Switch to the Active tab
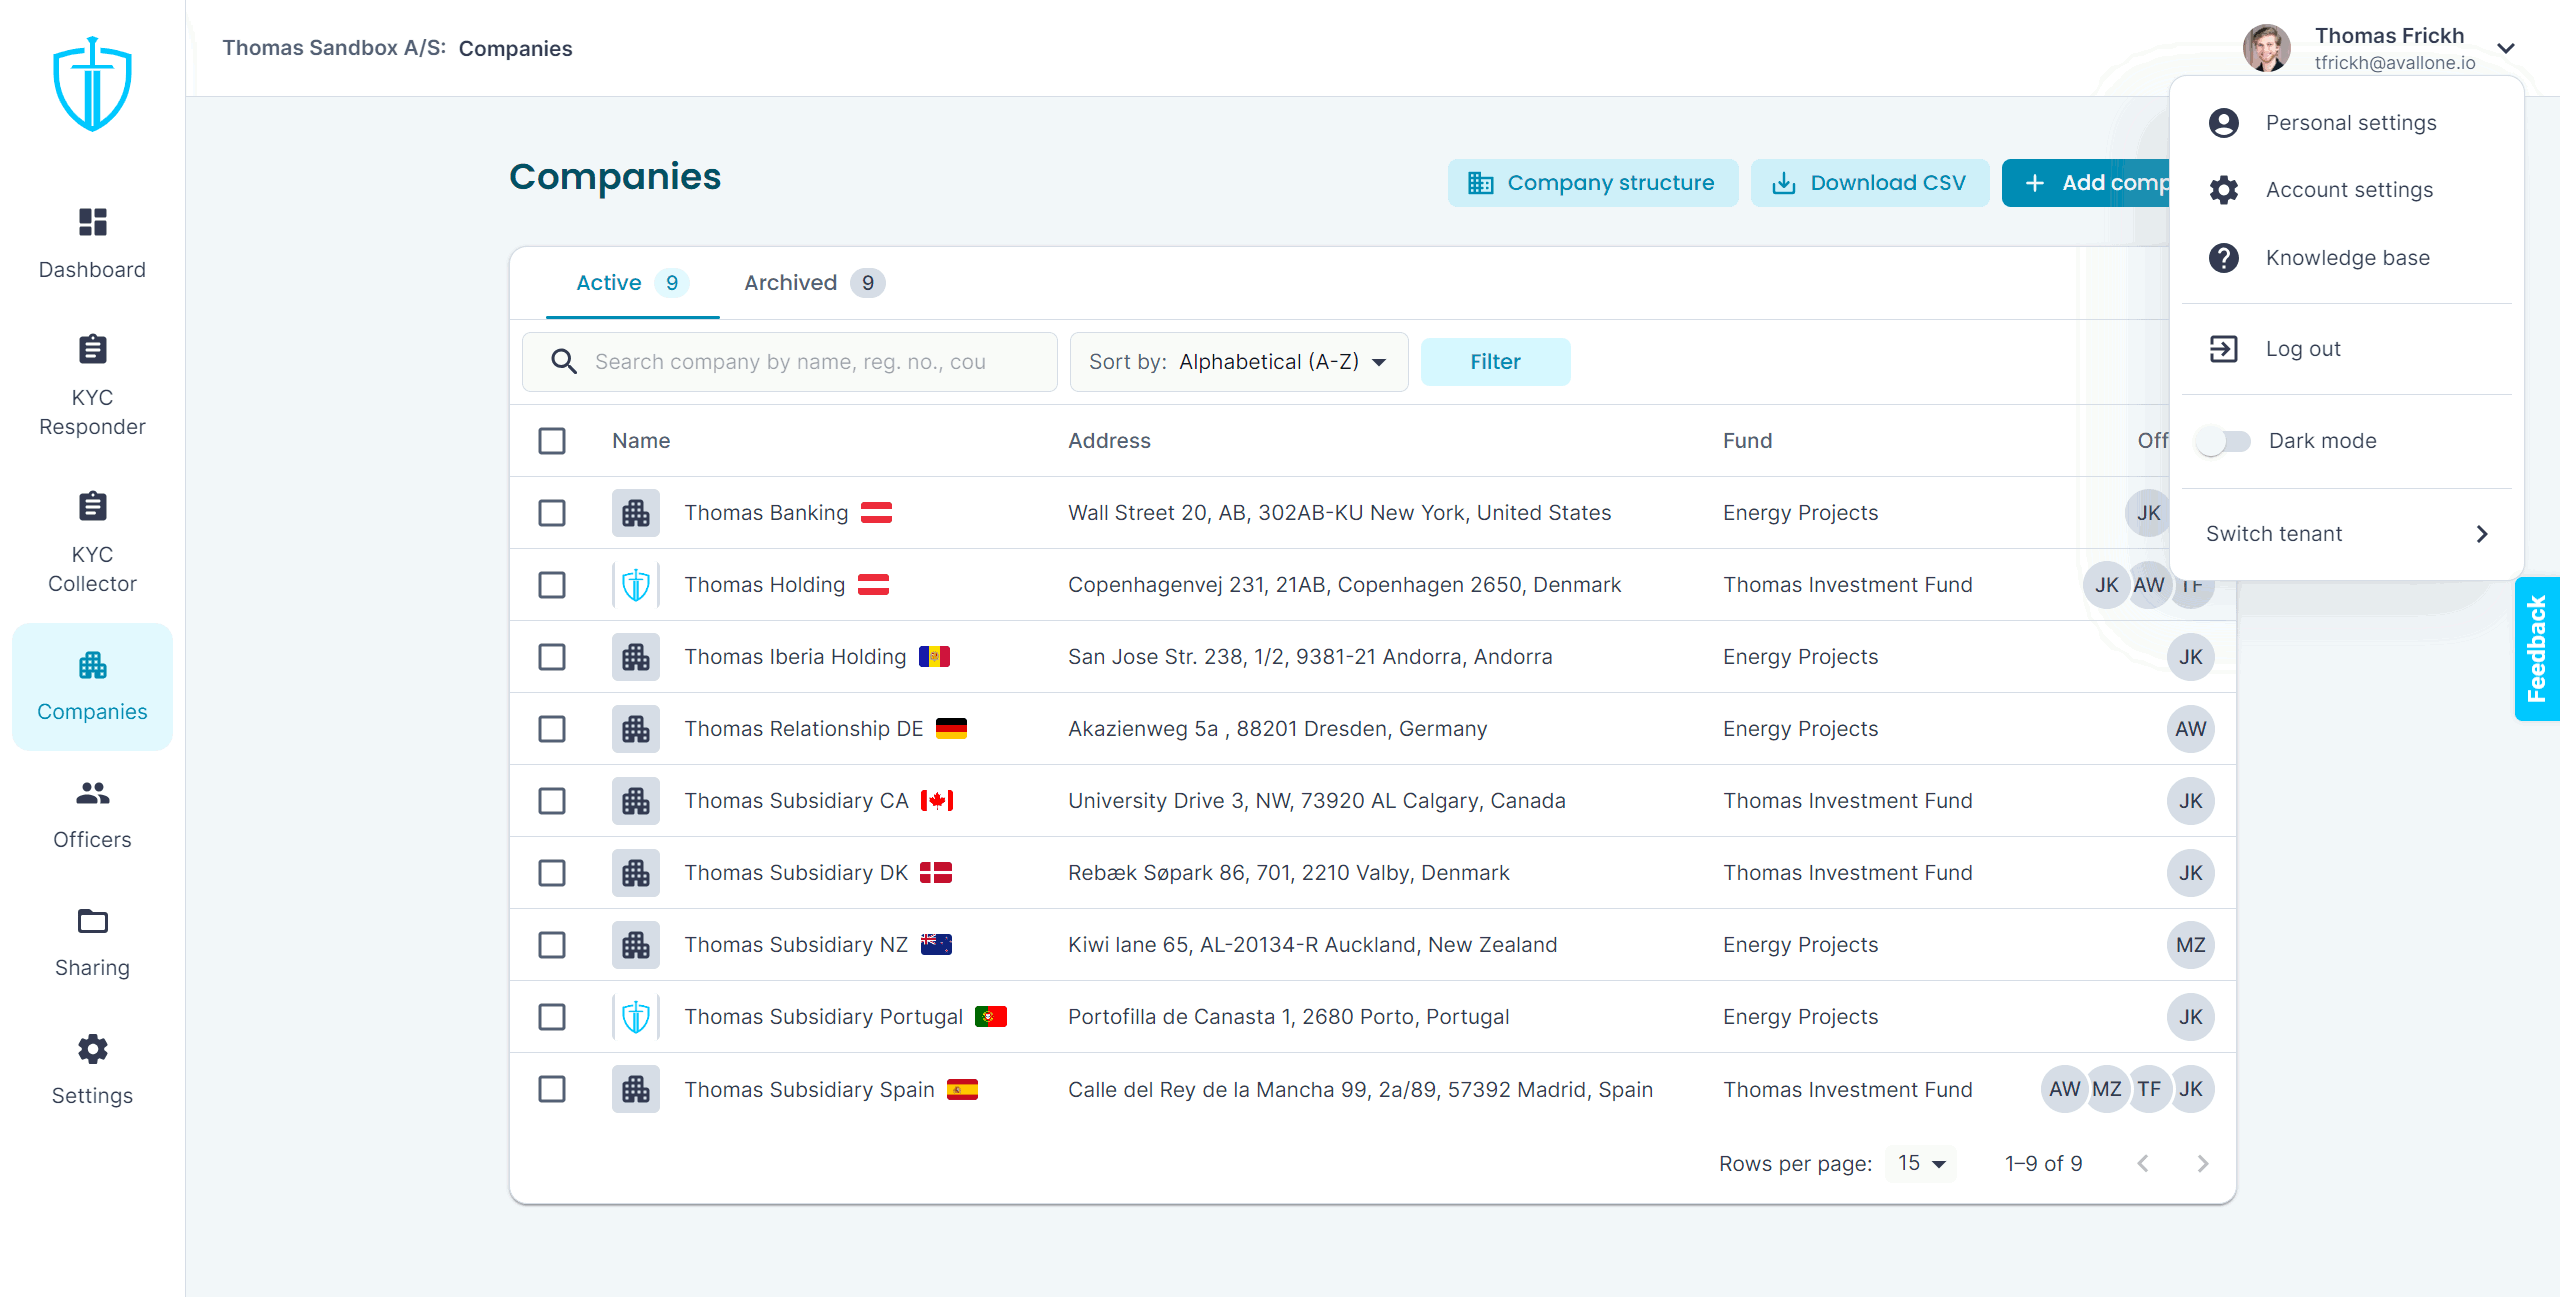Image resolution: width=2560 pixels, height=1297 pixels. (632, 283)
